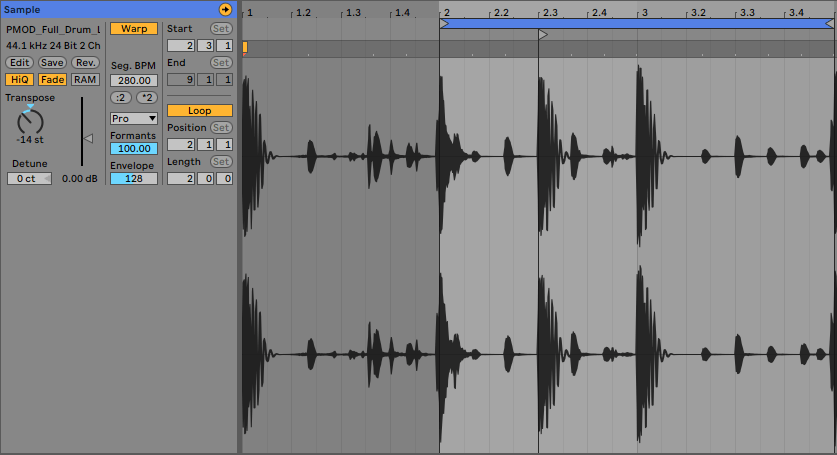The width and height of the screenshot is (837, 455).
Task: Double the tempo with the *2 button
Action: (146, 98)
